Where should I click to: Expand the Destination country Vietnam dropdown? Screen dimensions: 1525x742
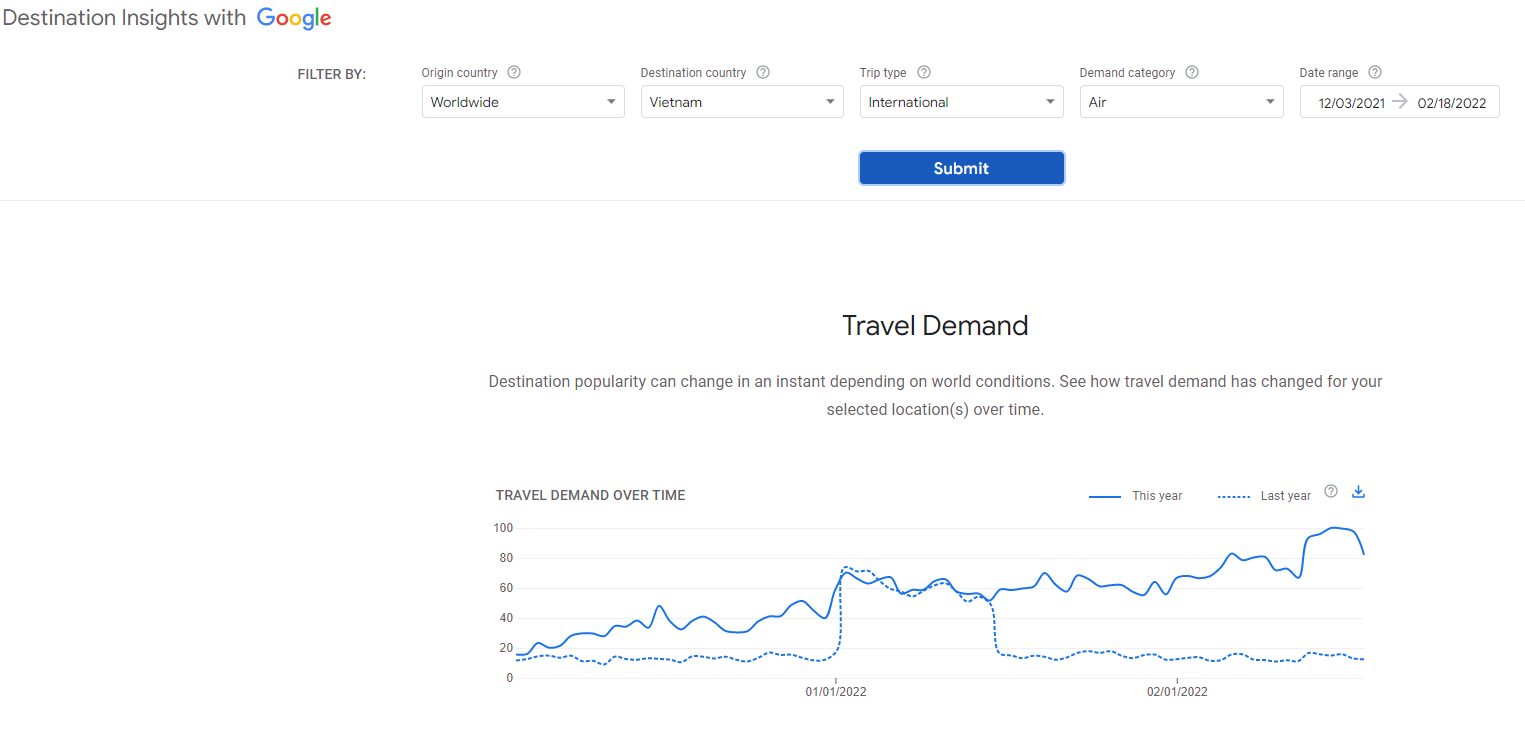[742, 102]
